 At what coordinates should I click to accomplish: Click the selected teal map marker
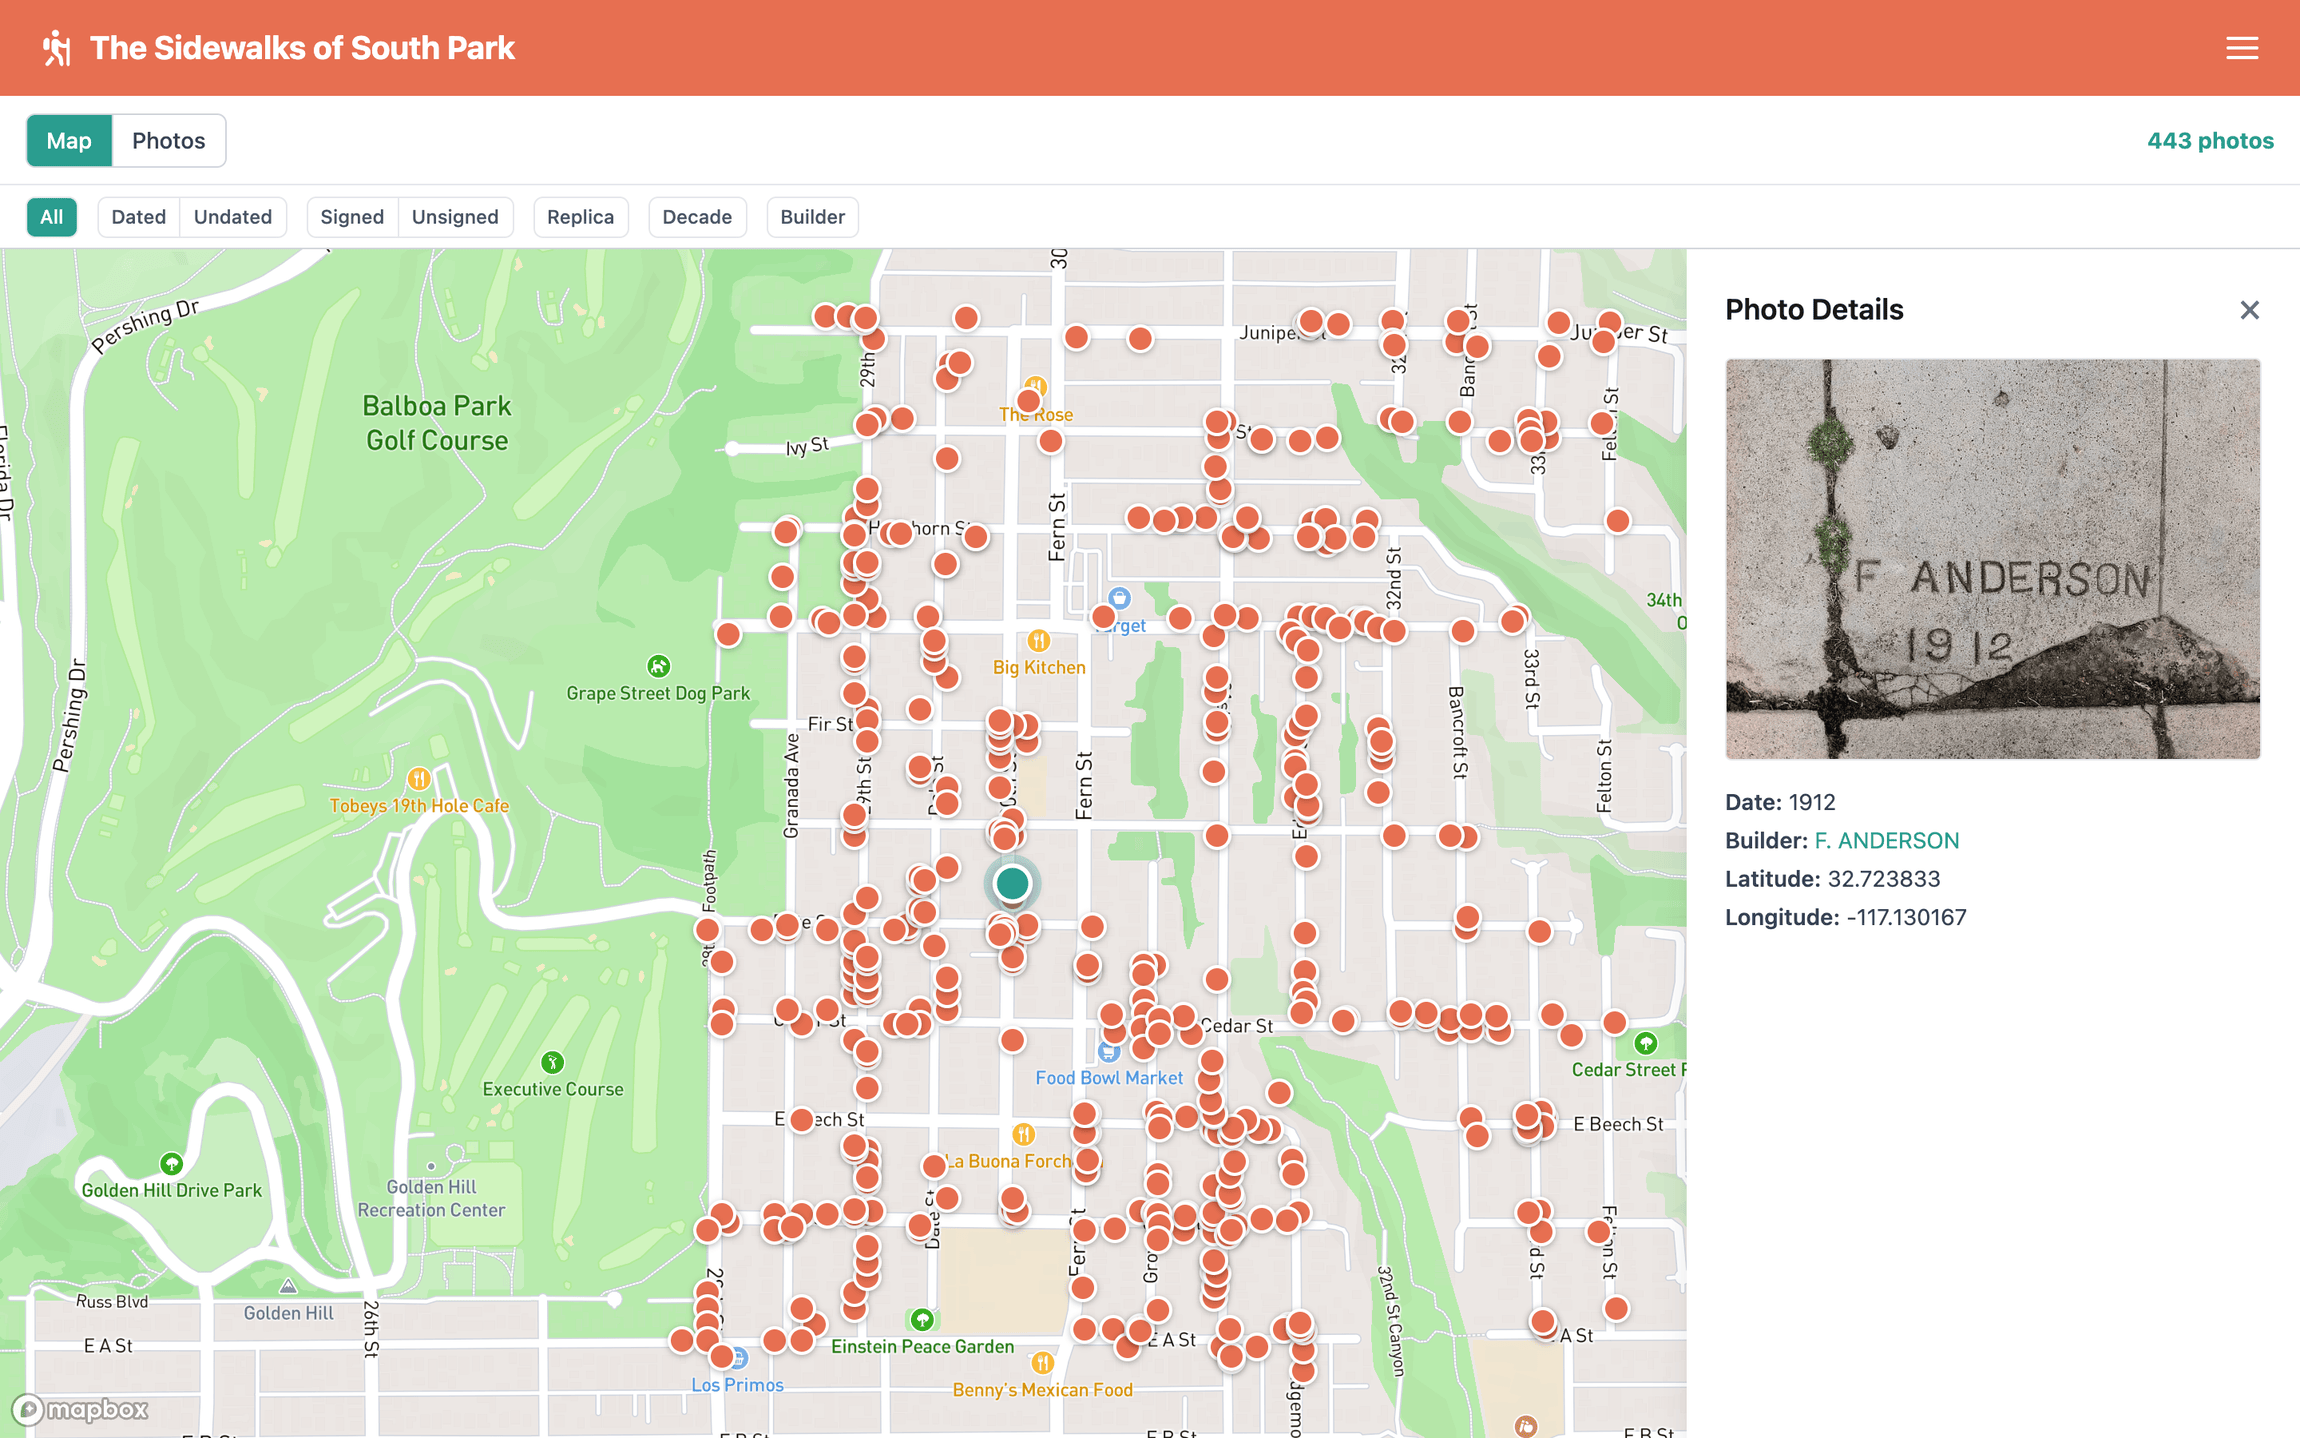point(1012,883)
